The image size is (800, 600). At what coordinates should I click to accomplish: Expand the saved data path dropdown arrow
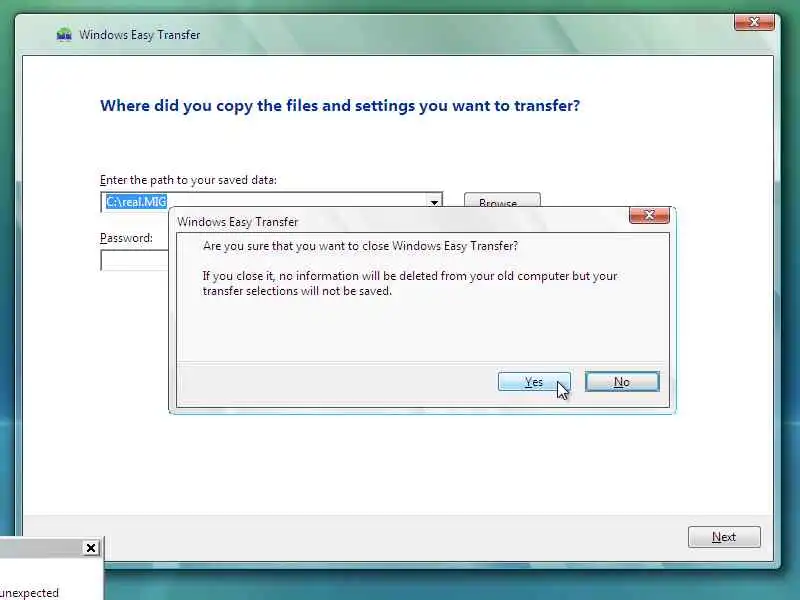pyautogui.click(x=434, y=201)
